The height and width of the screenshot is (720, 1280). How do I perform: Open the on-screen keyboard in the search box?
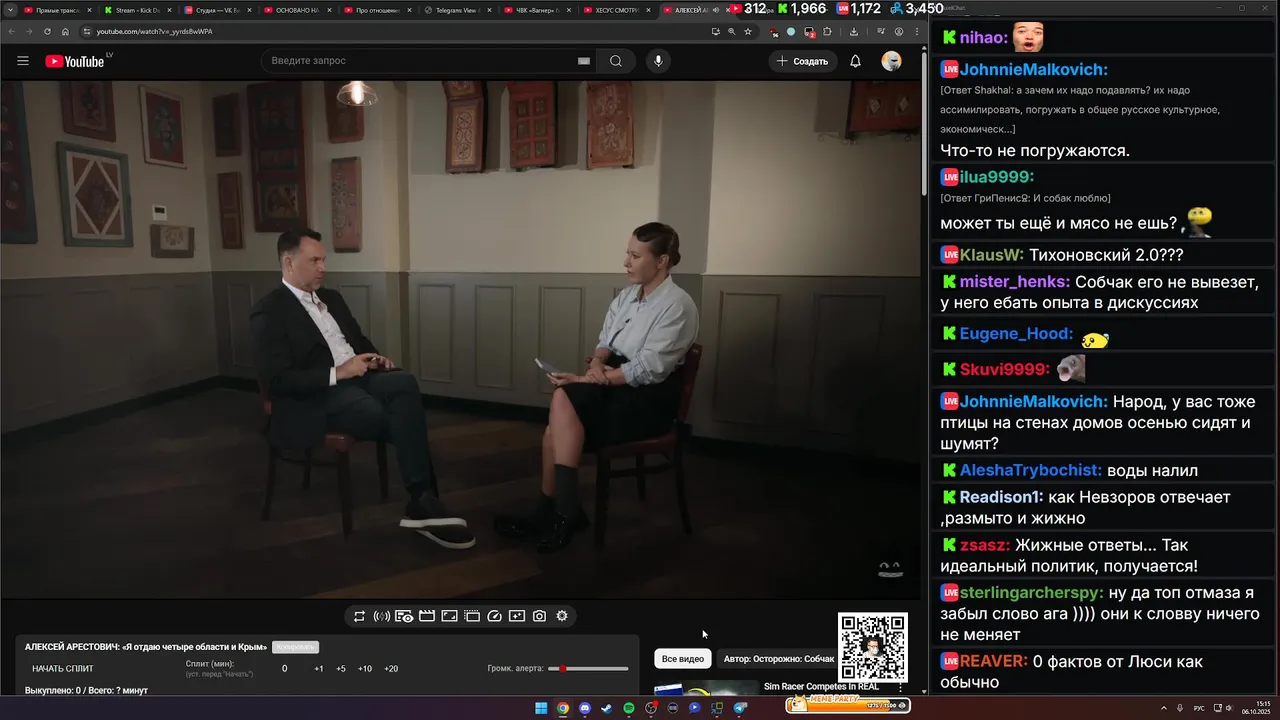click(x=584, y=61)
